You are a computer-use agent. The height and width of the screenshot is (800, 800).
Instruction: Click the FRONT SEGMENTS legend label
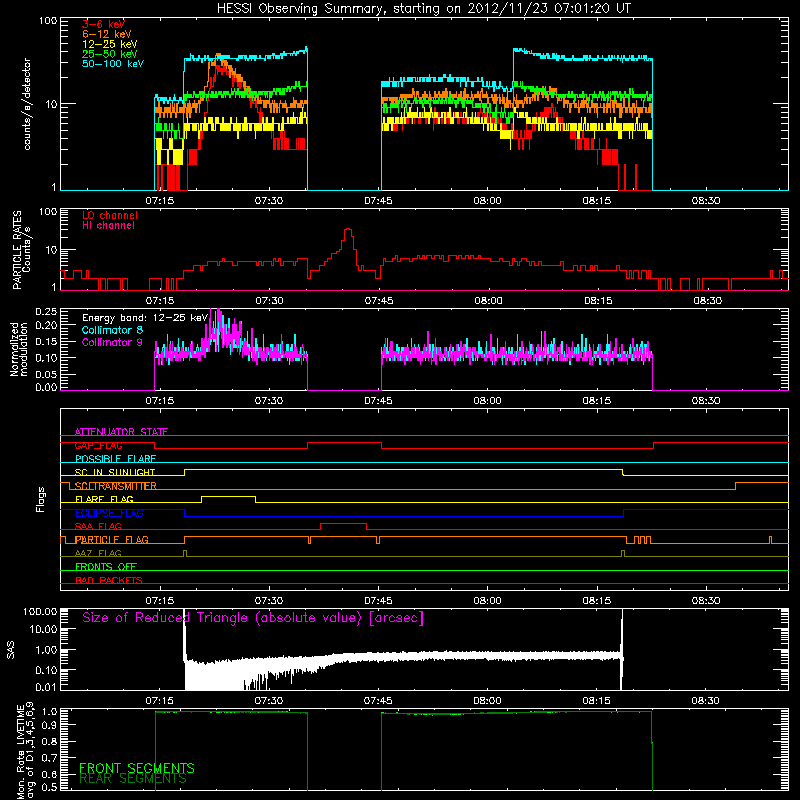(137, 768)
